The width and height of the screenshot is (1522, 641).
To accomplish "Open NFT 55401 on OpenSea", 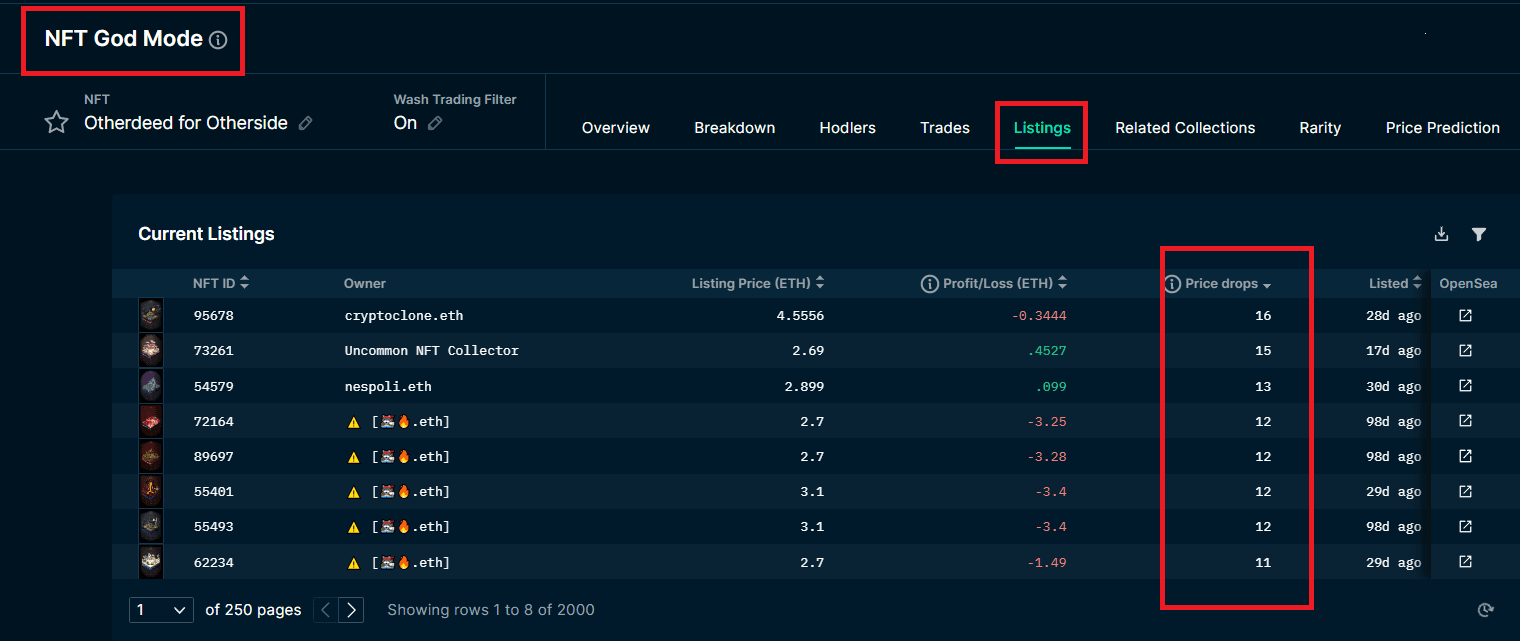I will [1465, 491].
